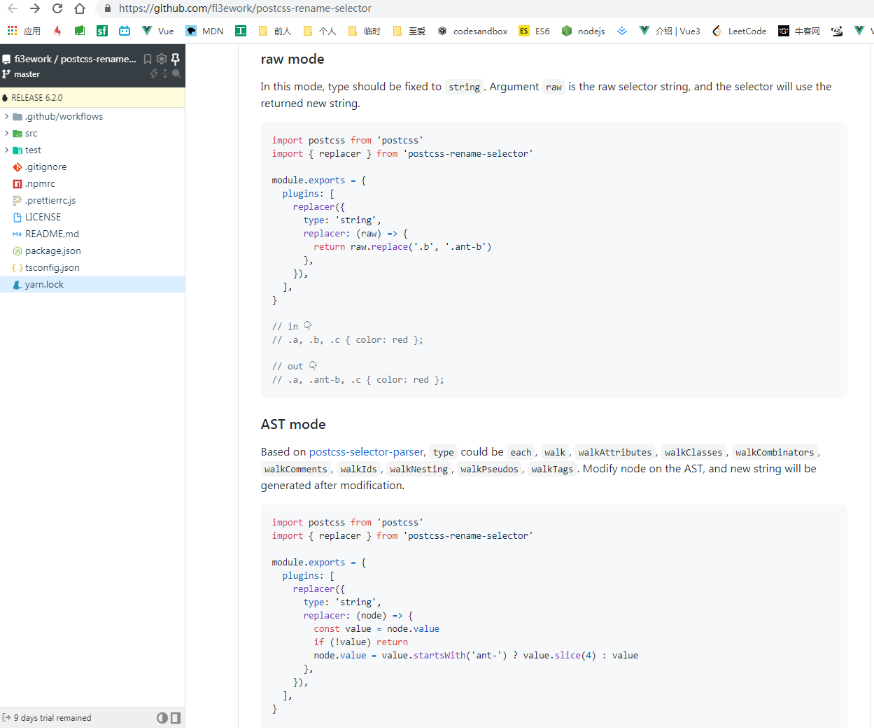Open the RELEASE 6.2.0 banner

93,98
